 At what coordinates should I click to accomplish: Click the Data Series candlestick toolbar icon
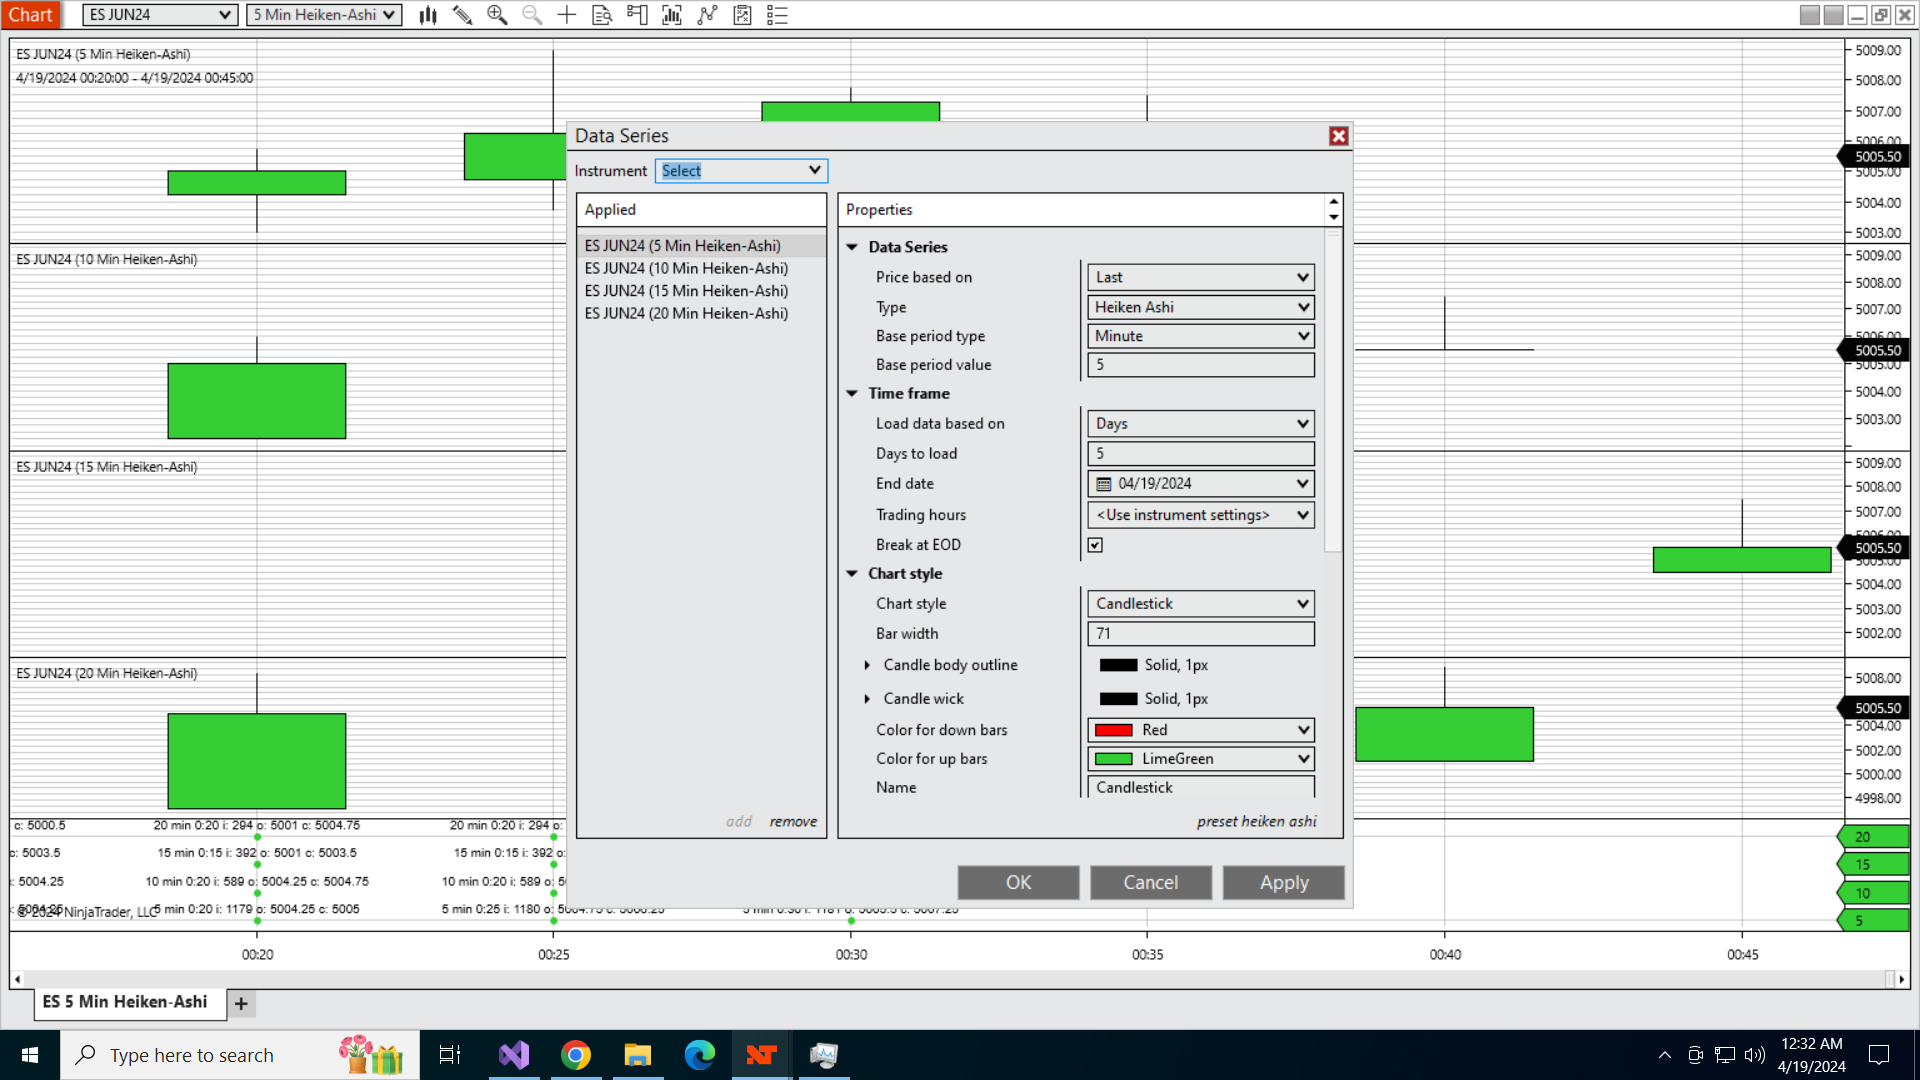click(x=428, y=15)
